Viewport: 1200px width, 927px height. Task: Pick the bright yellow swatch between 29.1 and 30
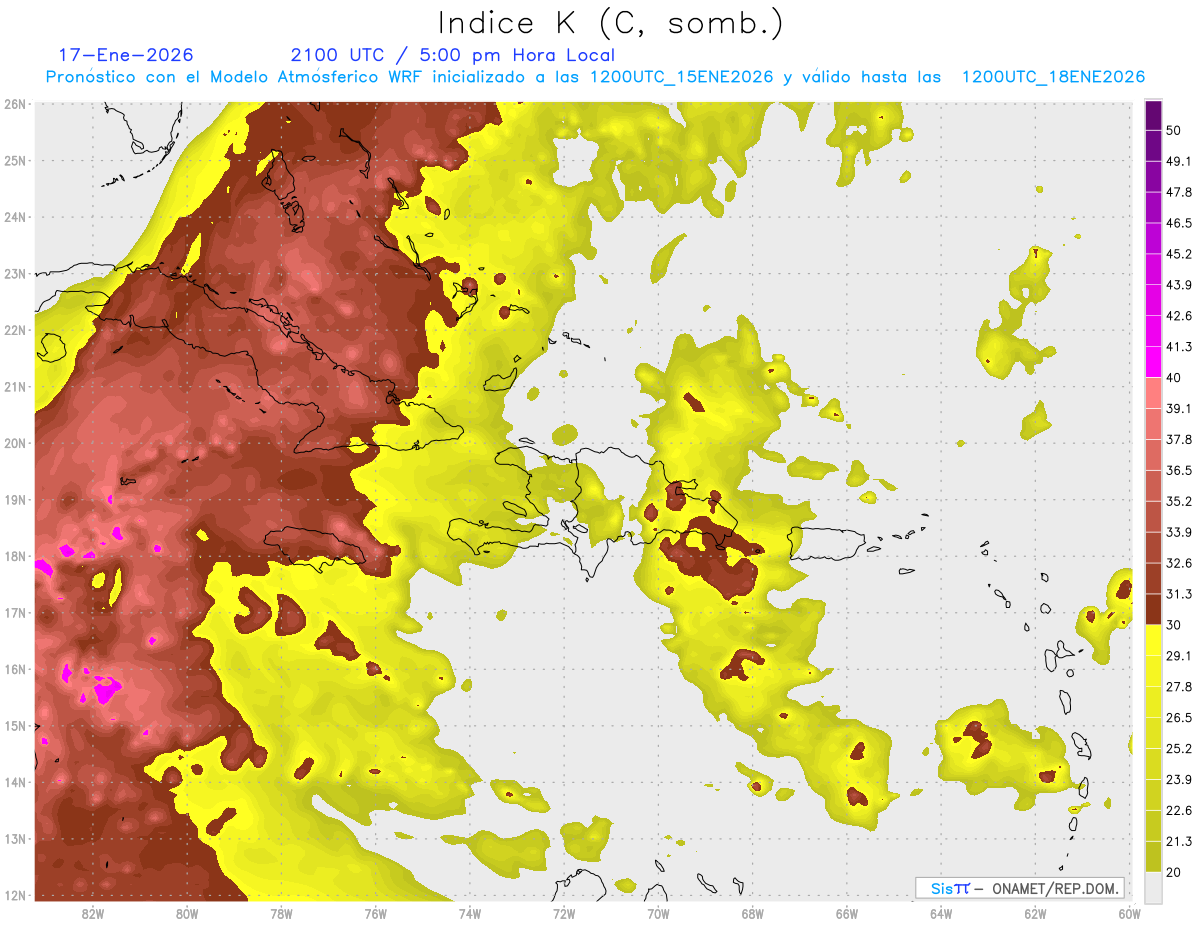click(x=1153, y=640)
